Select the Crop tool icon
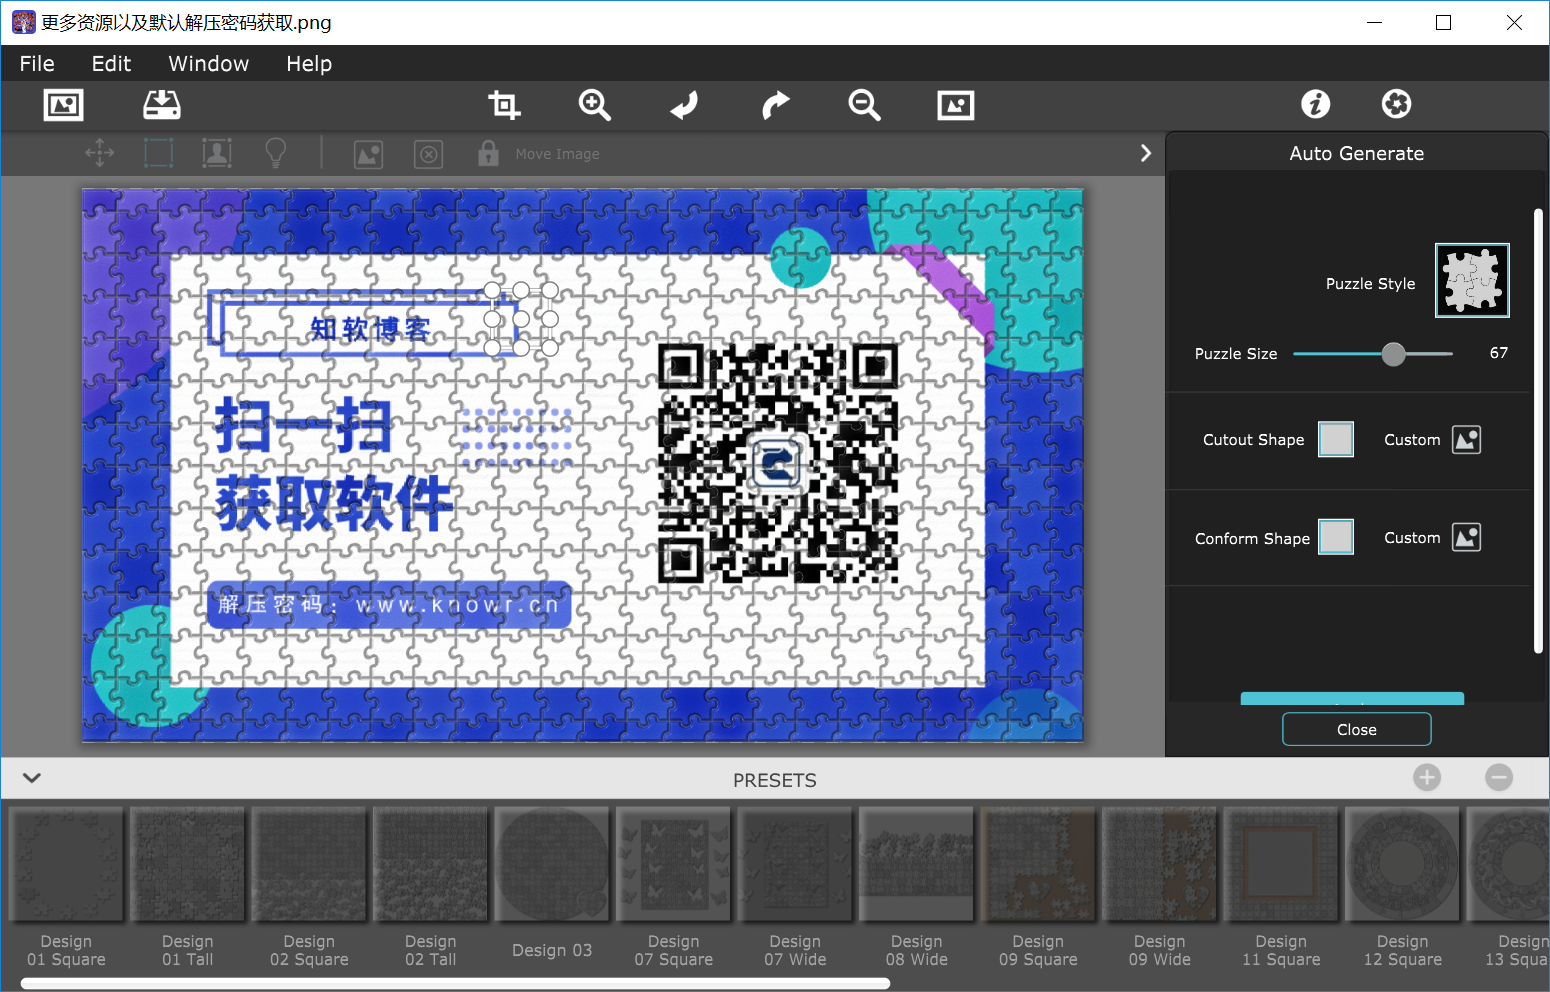The height and width of the screenshot is (992, 1550). [504, 105]
